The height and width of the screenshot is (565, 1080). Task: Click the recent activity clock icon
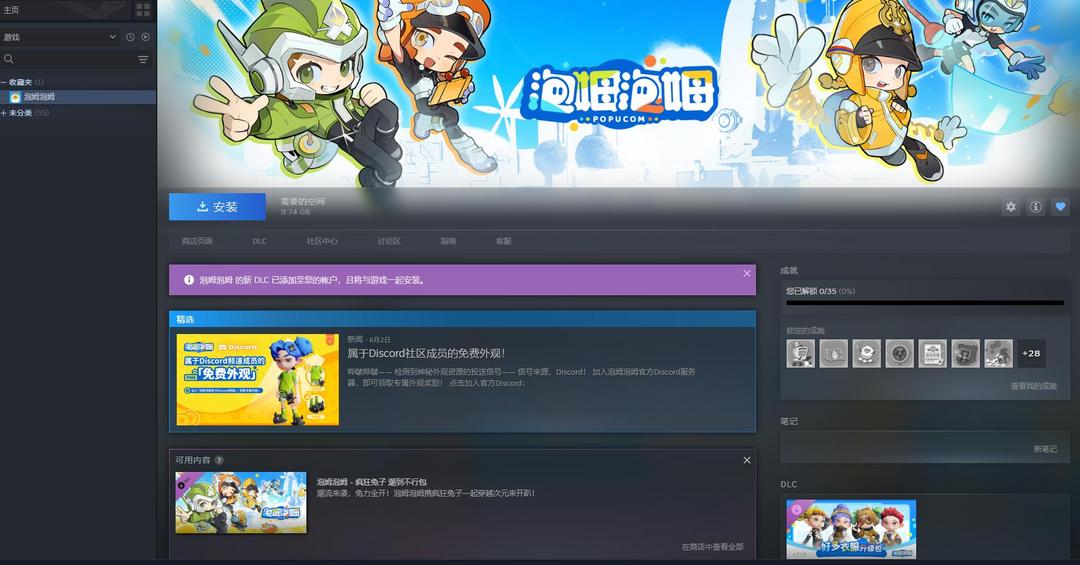point(130,37)
